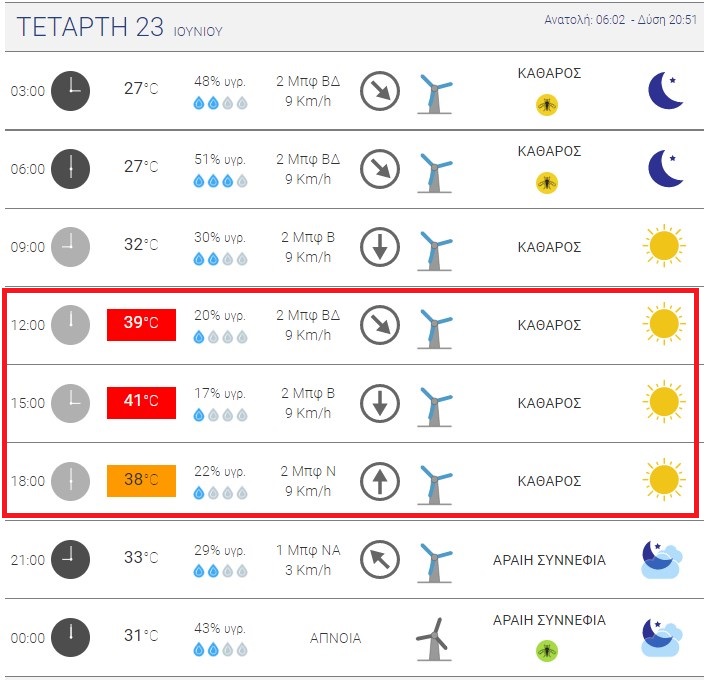Click the 2 Μπφ Ν wind text at 18:00
The height and width of the screenshot is (680, 713).
[308, 471]
